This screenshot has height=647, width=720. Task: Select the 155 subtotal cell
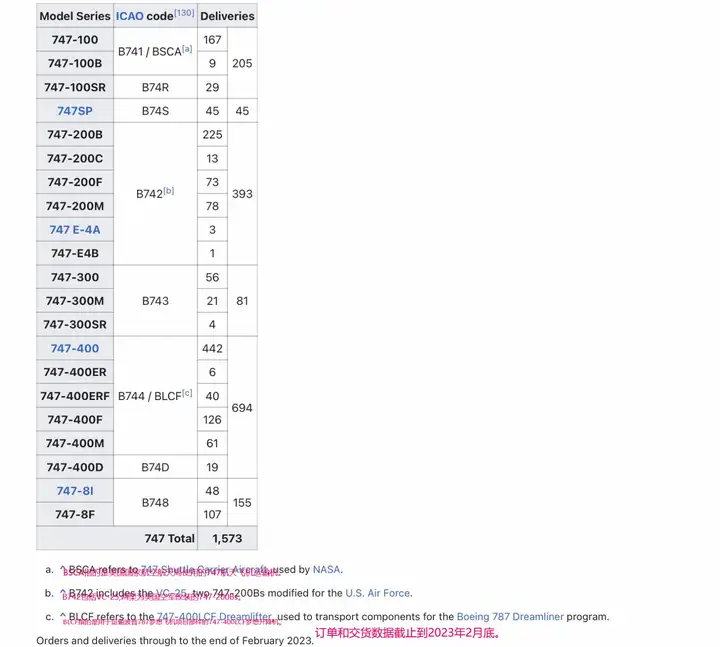coord(242,503)
